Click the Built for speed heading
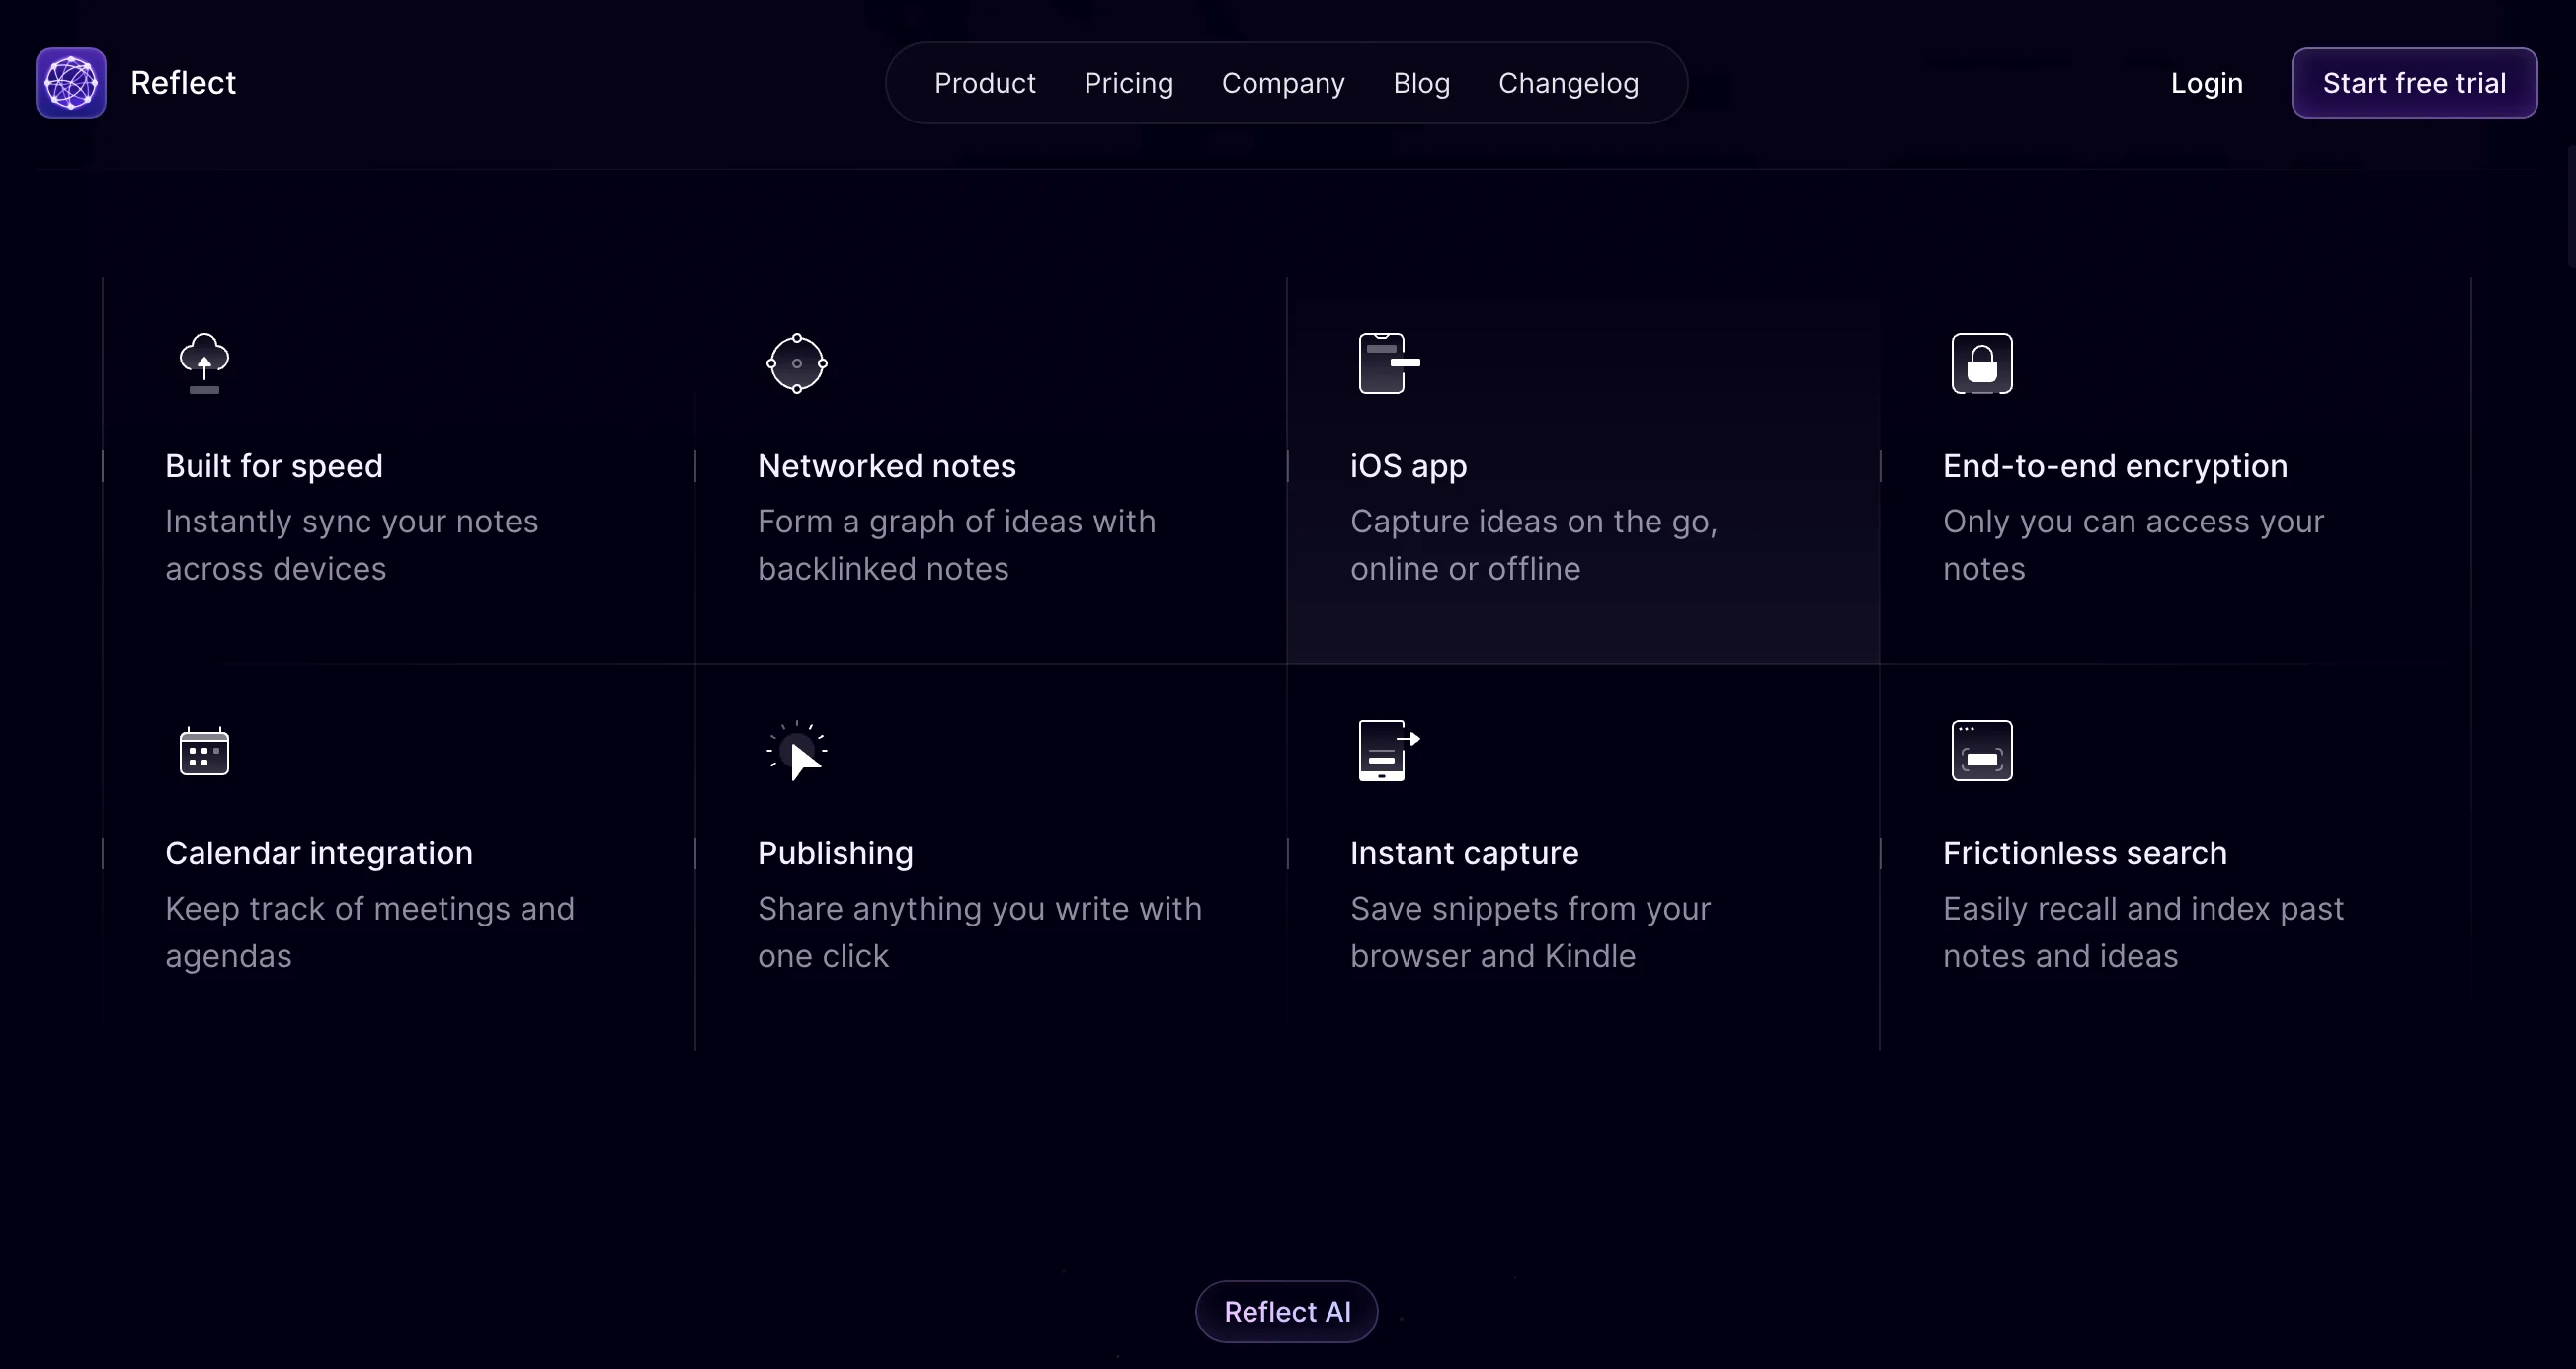Screen dimensions: 2576x1369 pos(274,465)
